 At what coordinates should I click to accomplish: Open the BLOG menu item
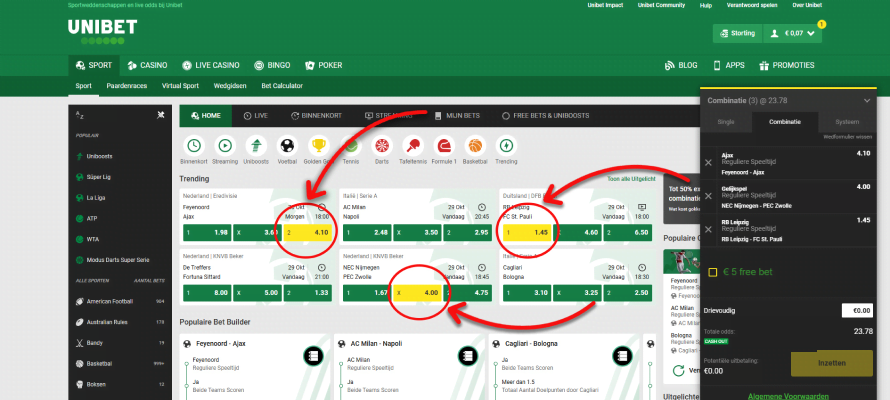[681, 65]
